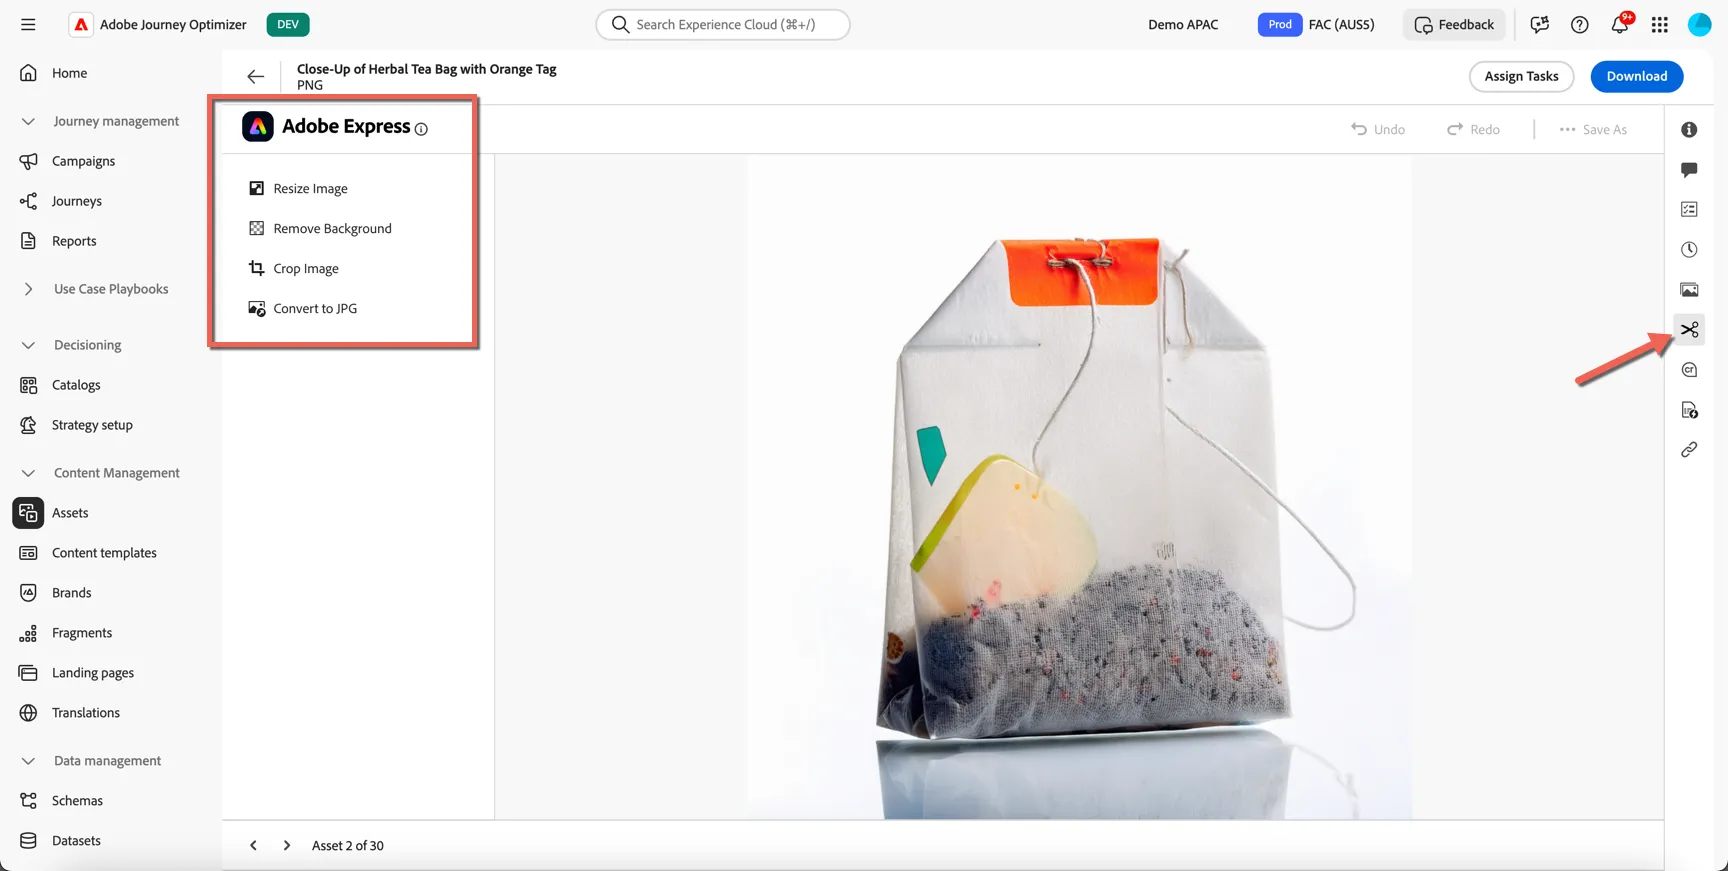
Task: Click the Download button
Action: tap(1636, 76)
